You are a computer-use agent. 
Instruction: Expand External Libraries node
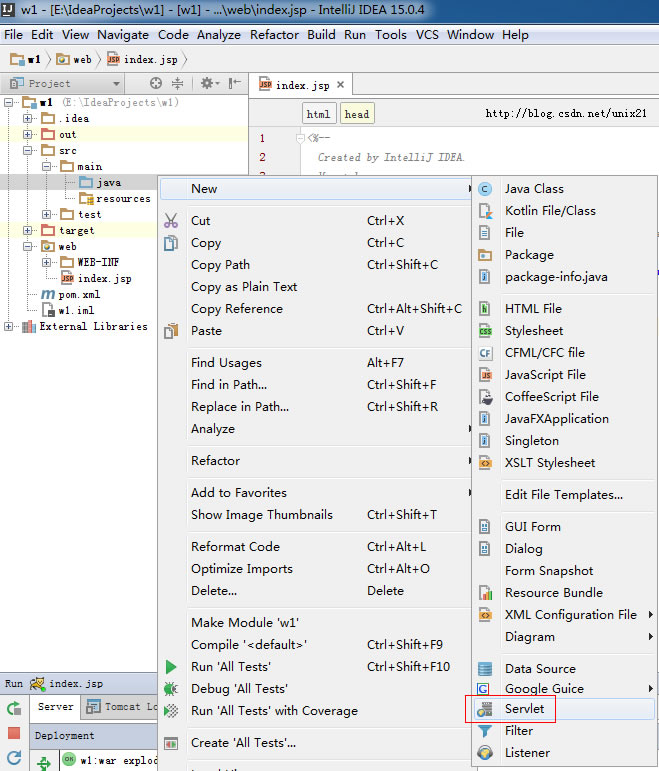8,326
